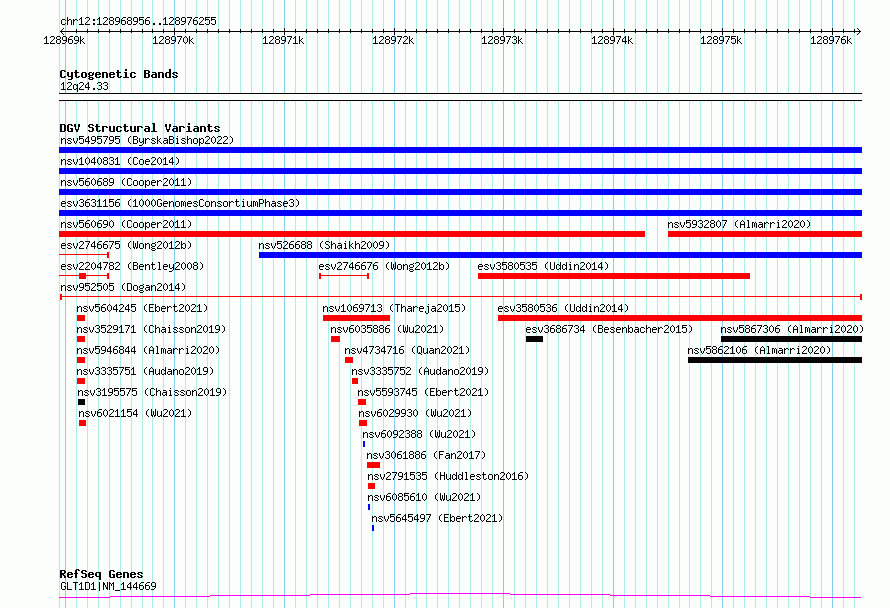
Task: Click the nsv5495795 ByrskaBishop2022 blue variant bar
Action: pos(460,150)
